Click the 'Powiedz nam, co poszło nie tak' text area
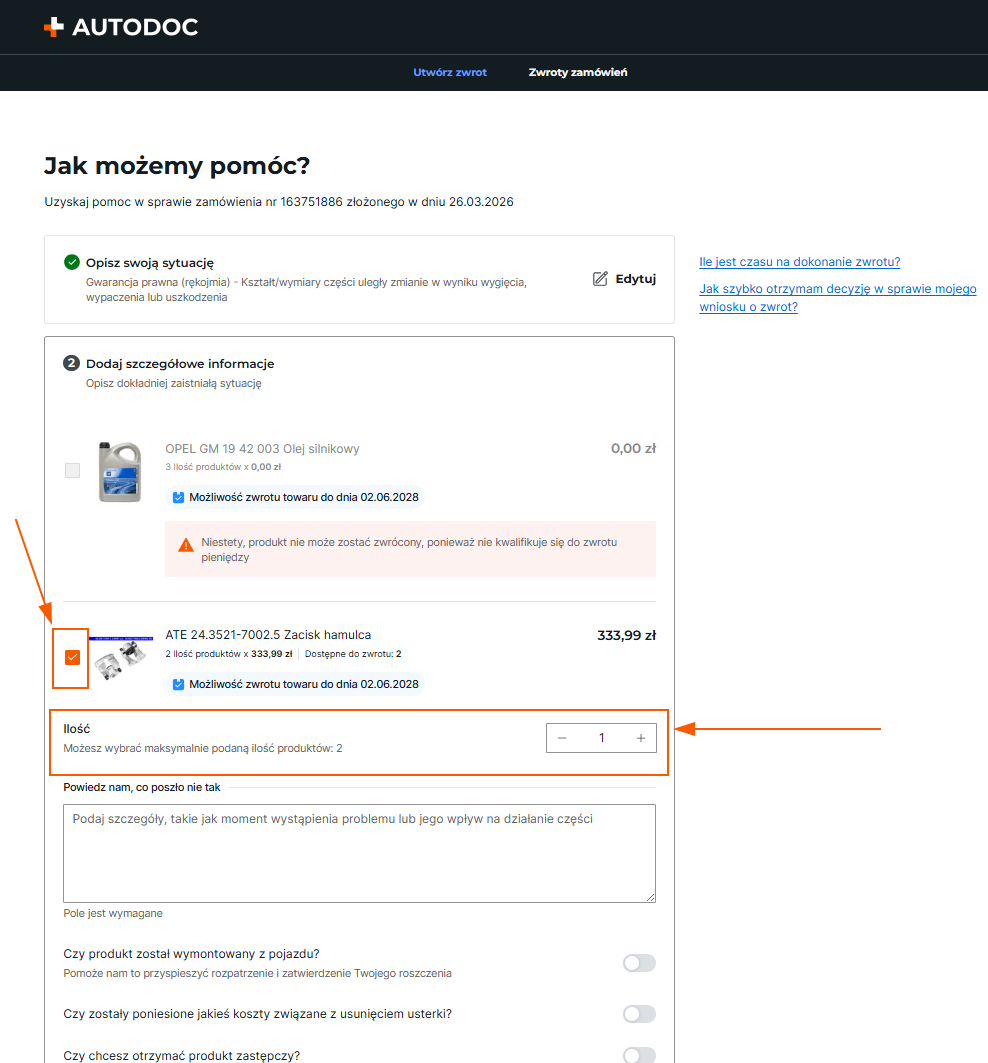This screenshot has width=988, height=1063. (359, 854)
